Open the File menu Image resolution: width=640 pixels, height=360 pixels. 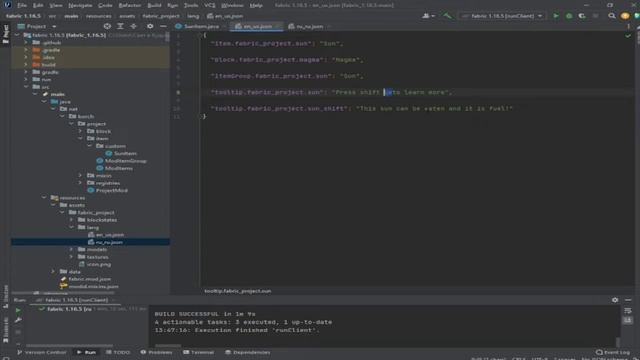(22, 5)
